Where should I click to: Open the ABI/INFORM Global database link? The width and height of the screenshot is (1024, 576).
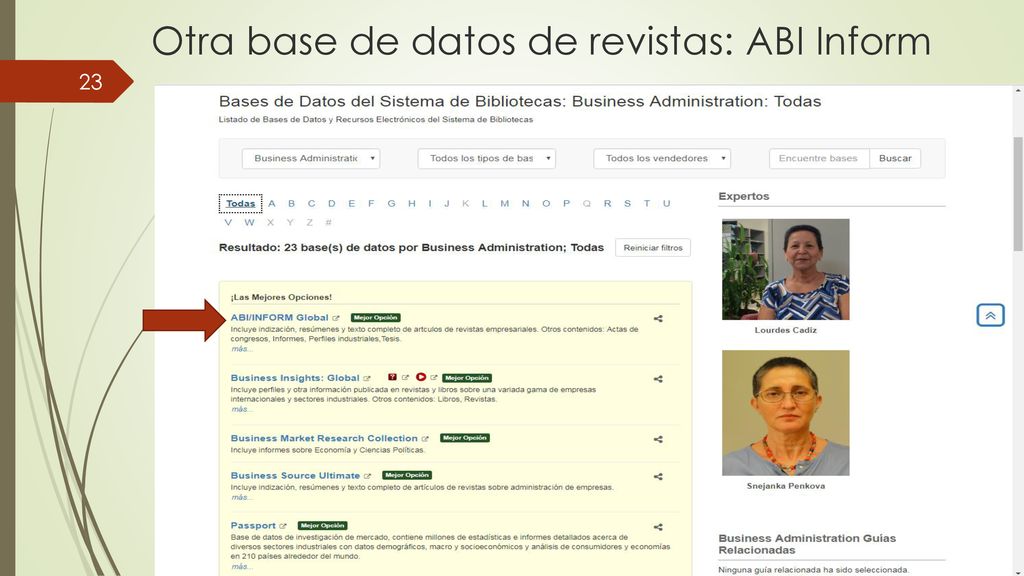280,317
